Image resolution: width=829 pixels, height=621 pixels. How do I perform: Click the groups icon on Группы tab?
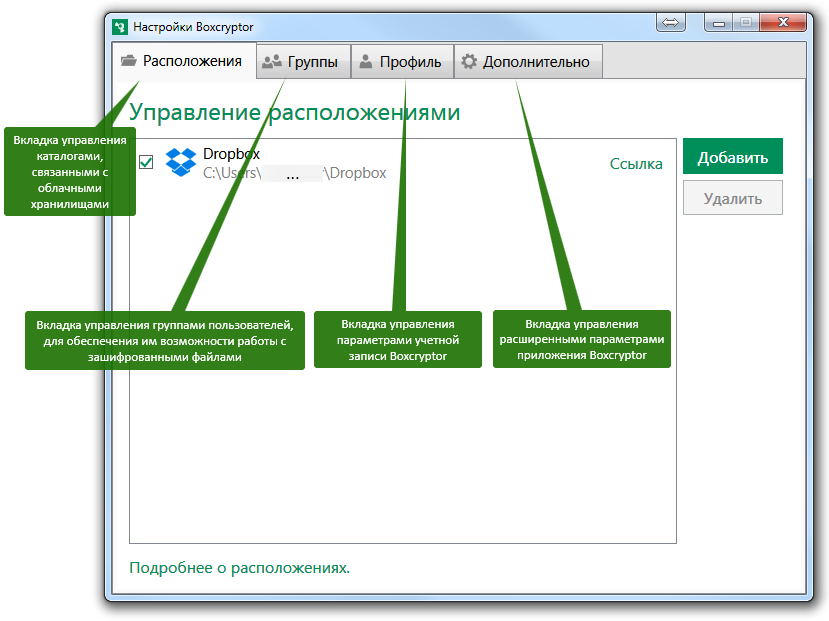(x=271, y=60)
